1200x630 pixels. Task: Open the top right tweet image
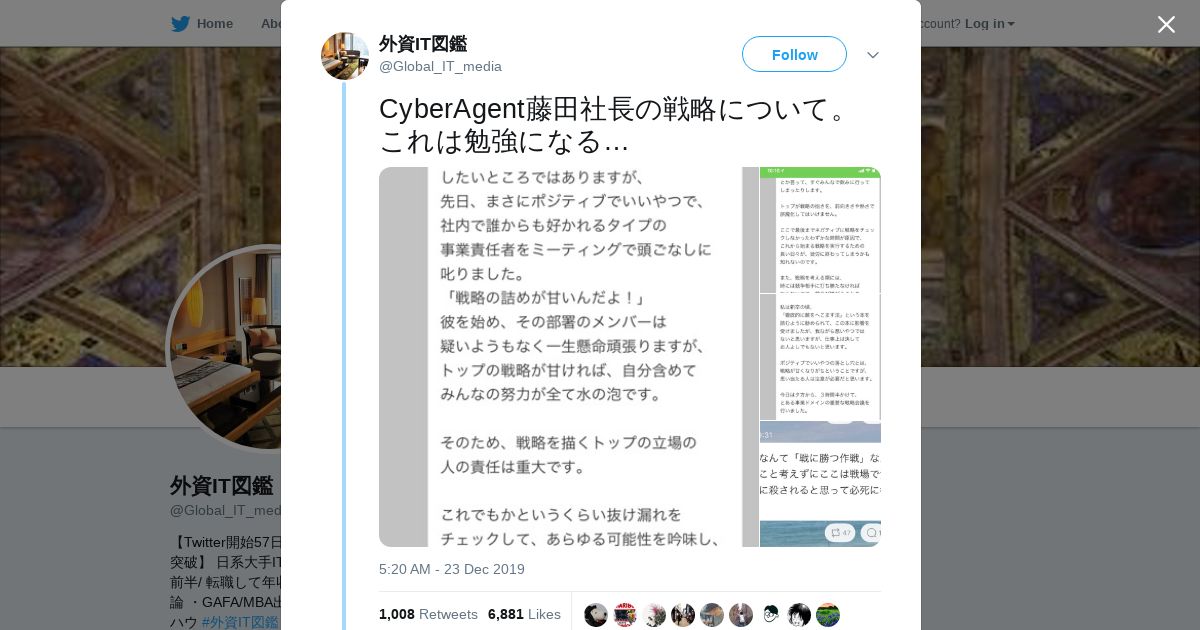[x=820, y=230]
